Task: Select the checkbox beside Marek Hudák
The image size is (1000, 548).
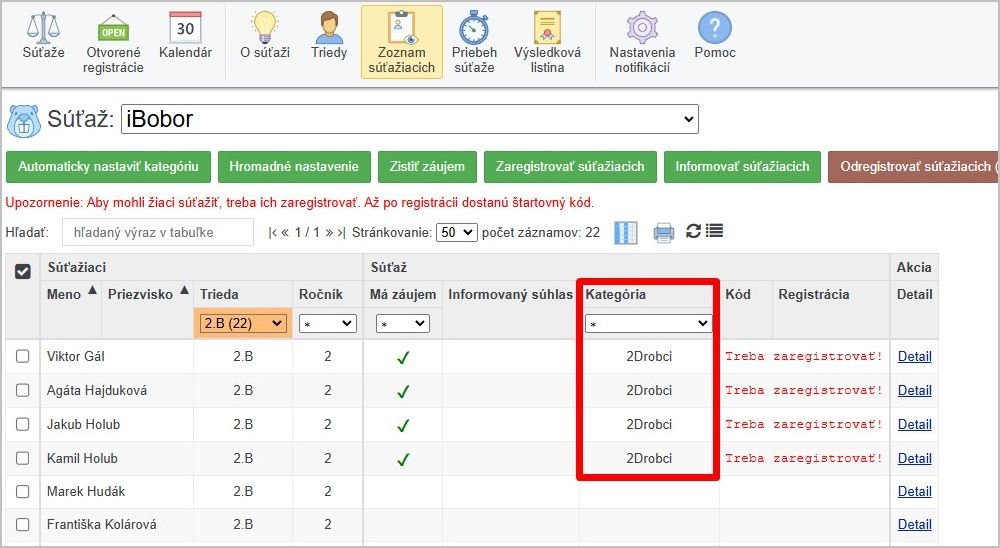Action: click(x=23, y=492)
